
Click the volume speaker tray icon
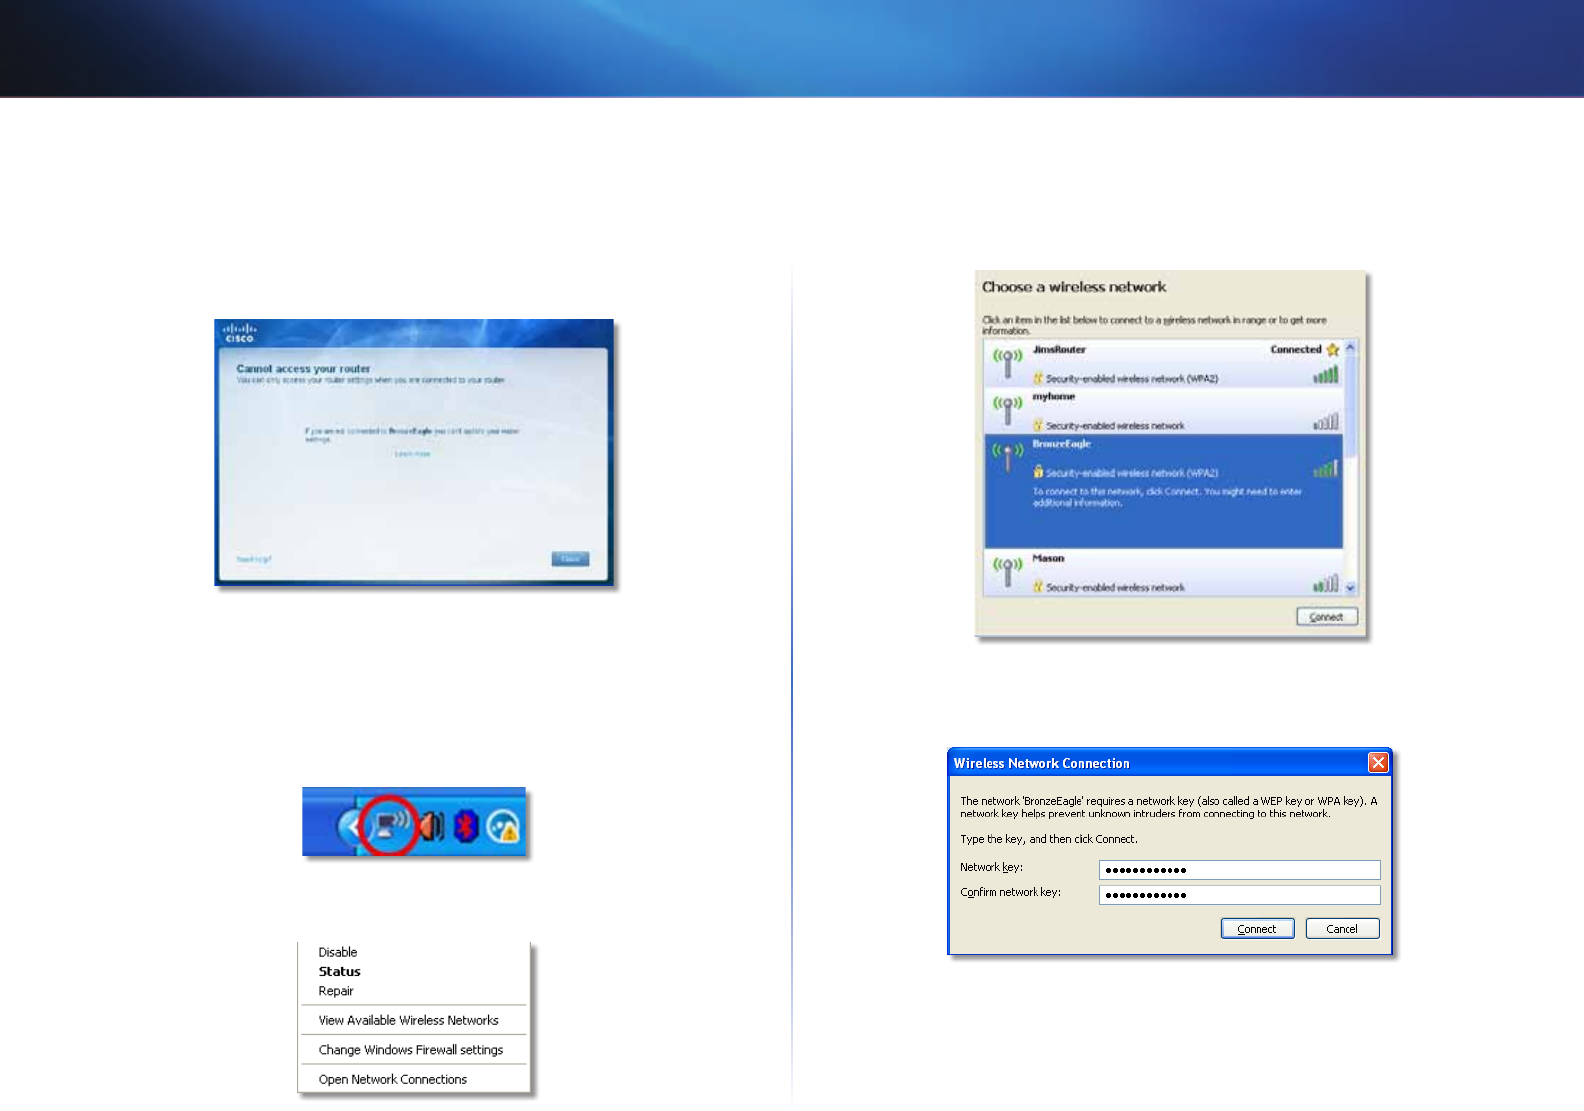coord(432,826)
